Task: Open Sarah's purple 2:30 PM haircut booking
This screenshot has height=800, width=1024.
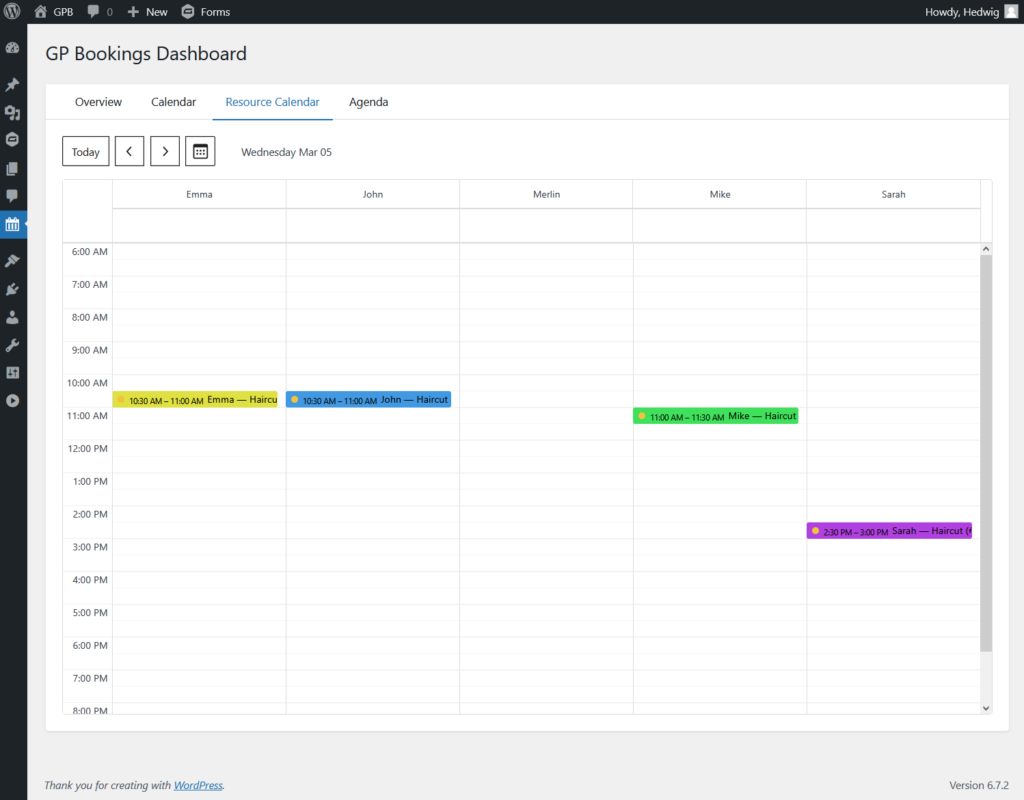Action: (889, 531)
